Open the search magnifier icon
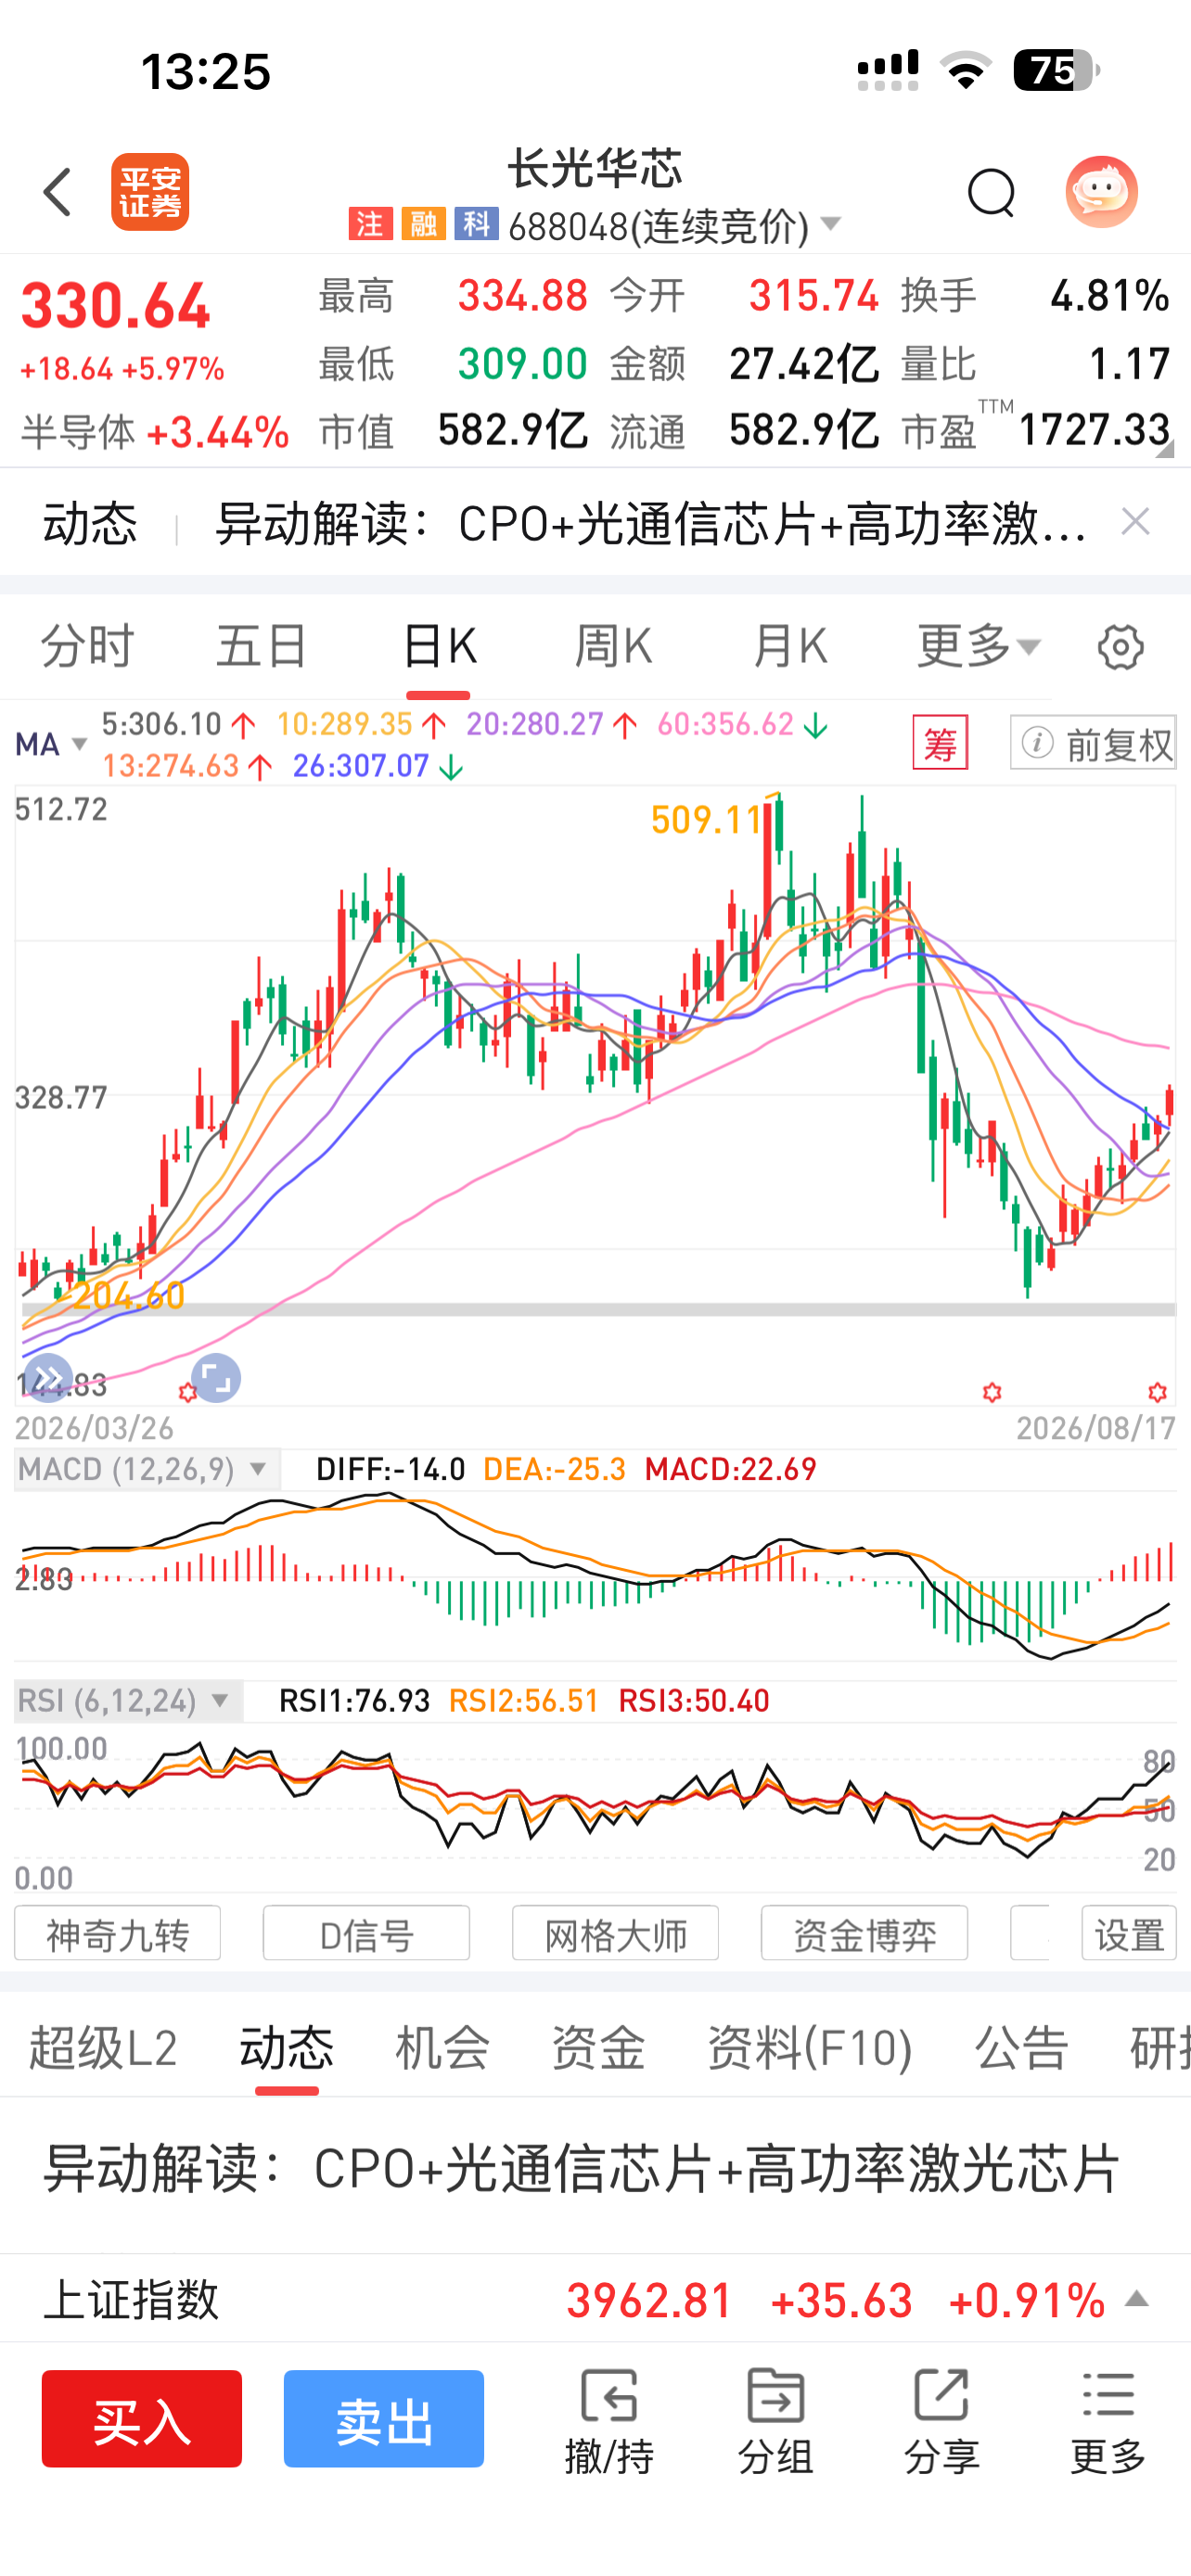This screenshot has height=2576, width=1191. 991,192
